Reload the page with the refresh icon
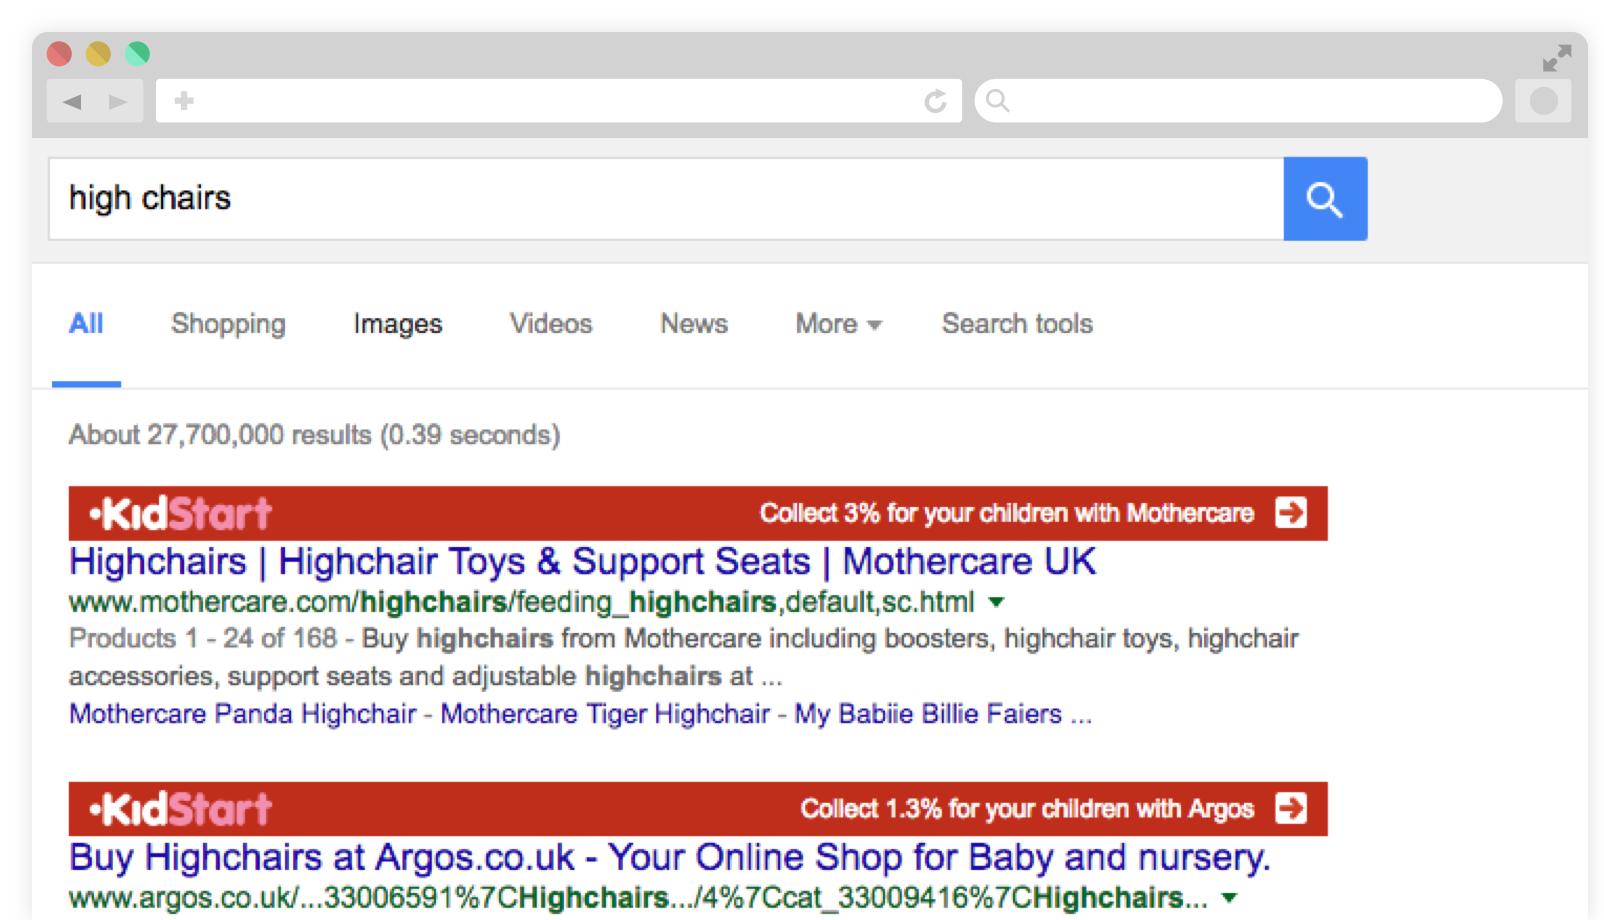 (935, 100)
